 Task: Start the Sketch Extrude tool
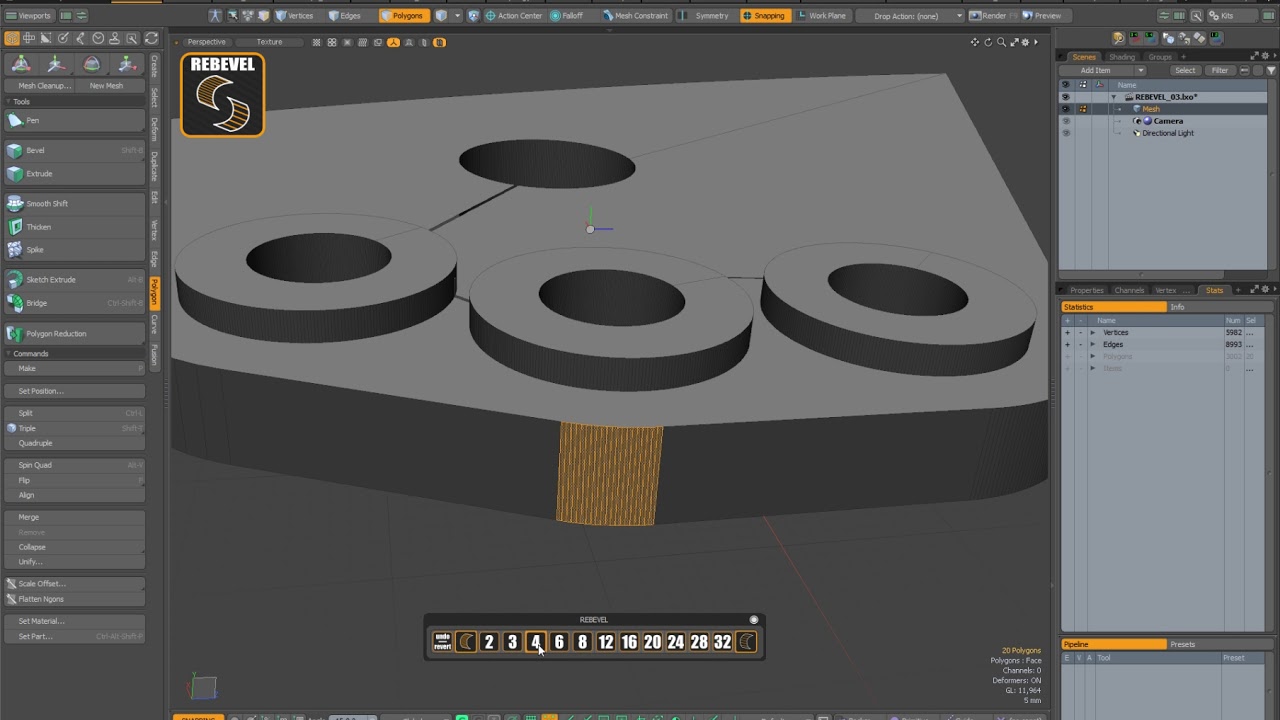74,279
